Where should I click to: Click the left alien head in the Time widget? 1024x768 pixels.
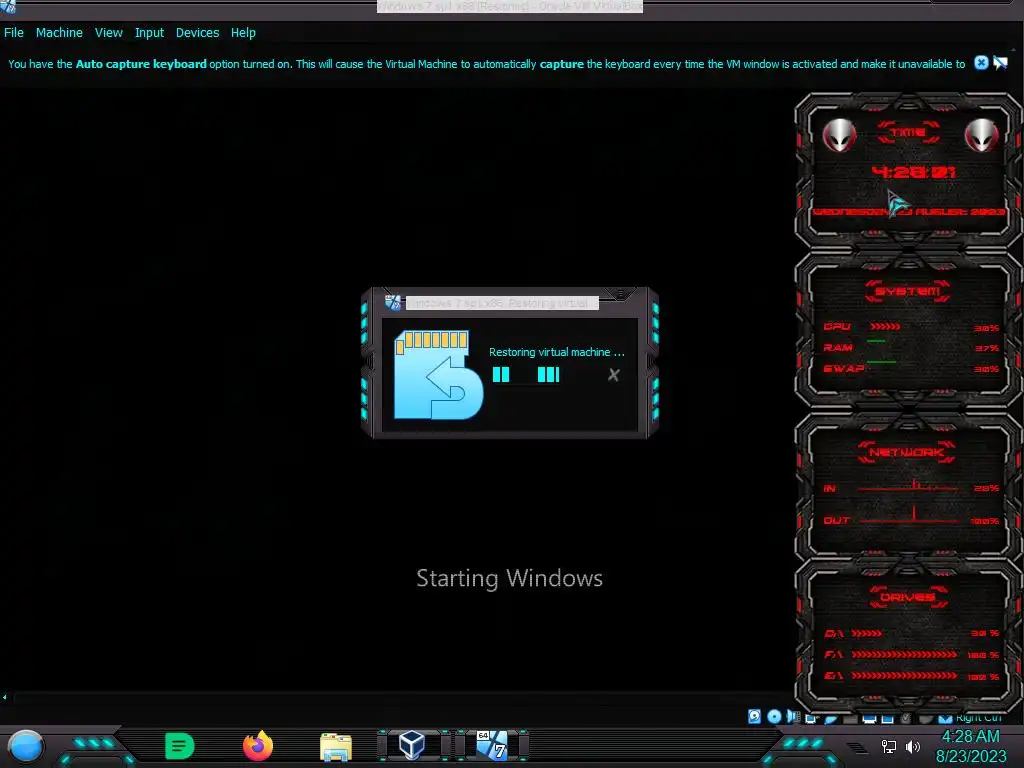tap(839, 135)
